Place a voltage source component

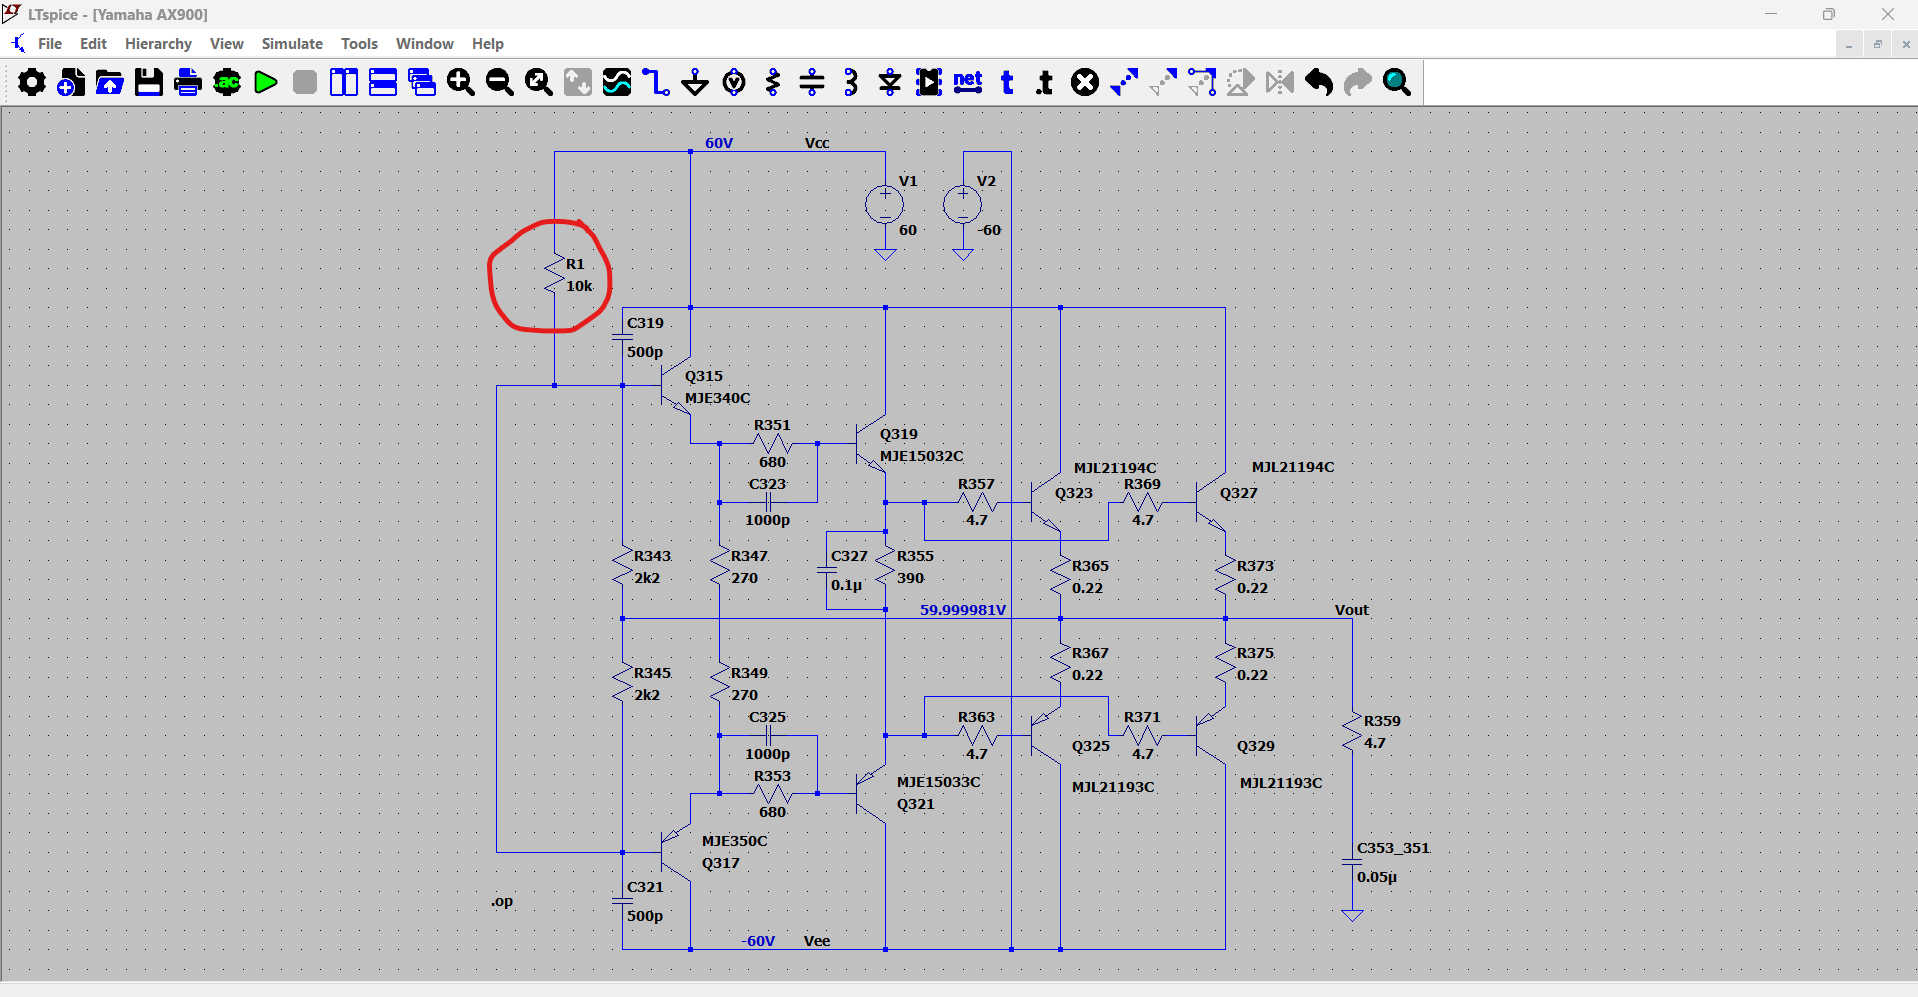tap(734, 82)
